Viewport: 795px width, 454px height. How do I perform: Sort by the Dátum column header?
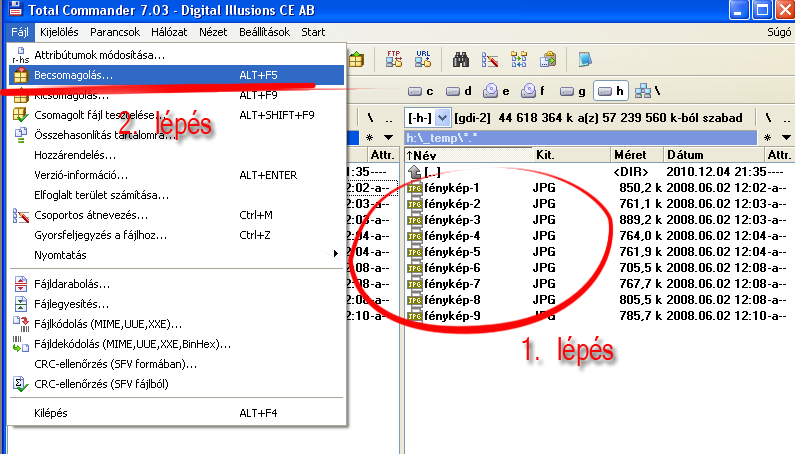714,155
